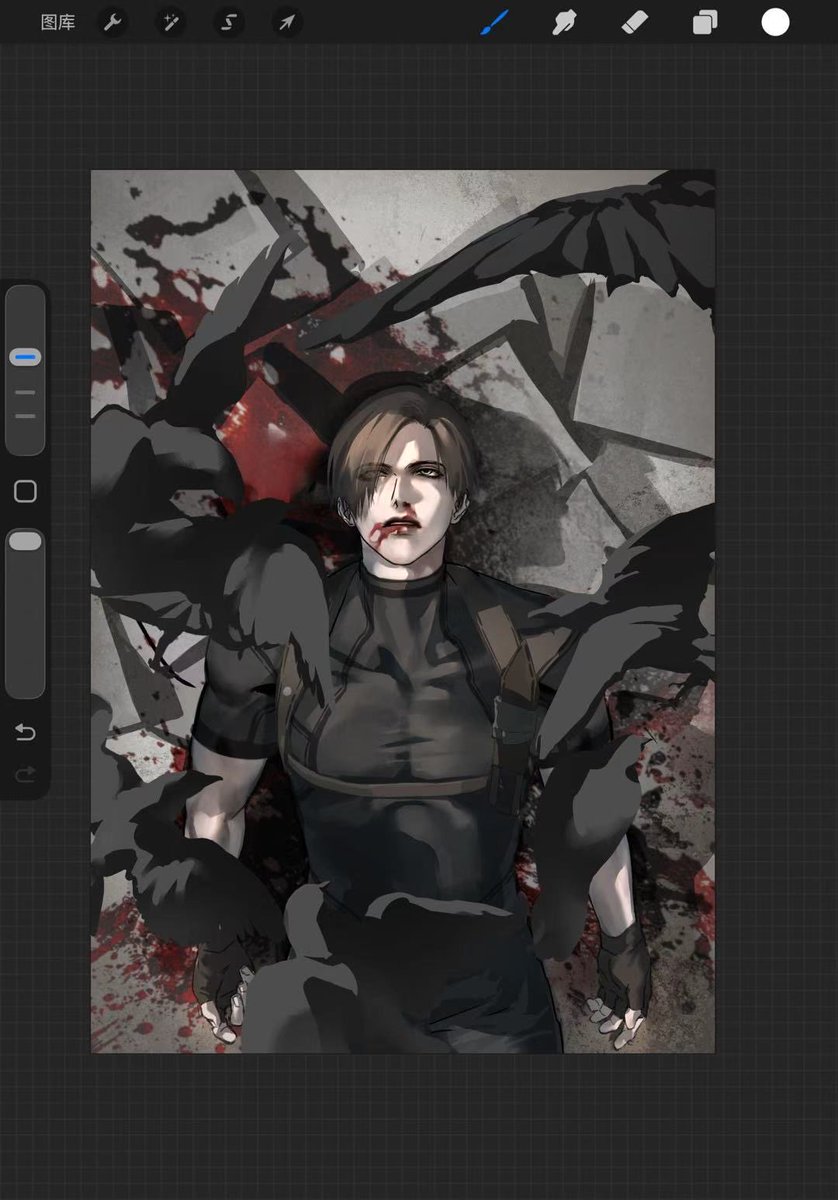Undo the last stroke

point(25,733)
